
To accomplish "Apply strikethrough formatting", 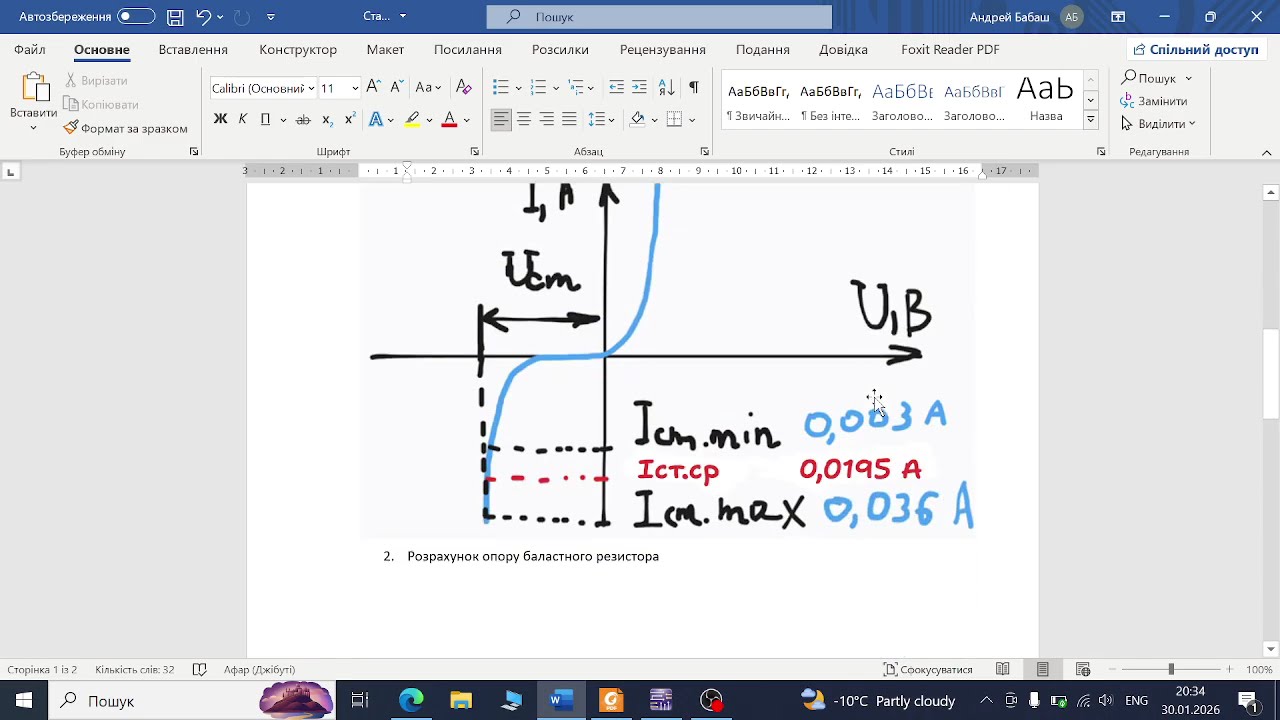I will click(x=303, y=119).
